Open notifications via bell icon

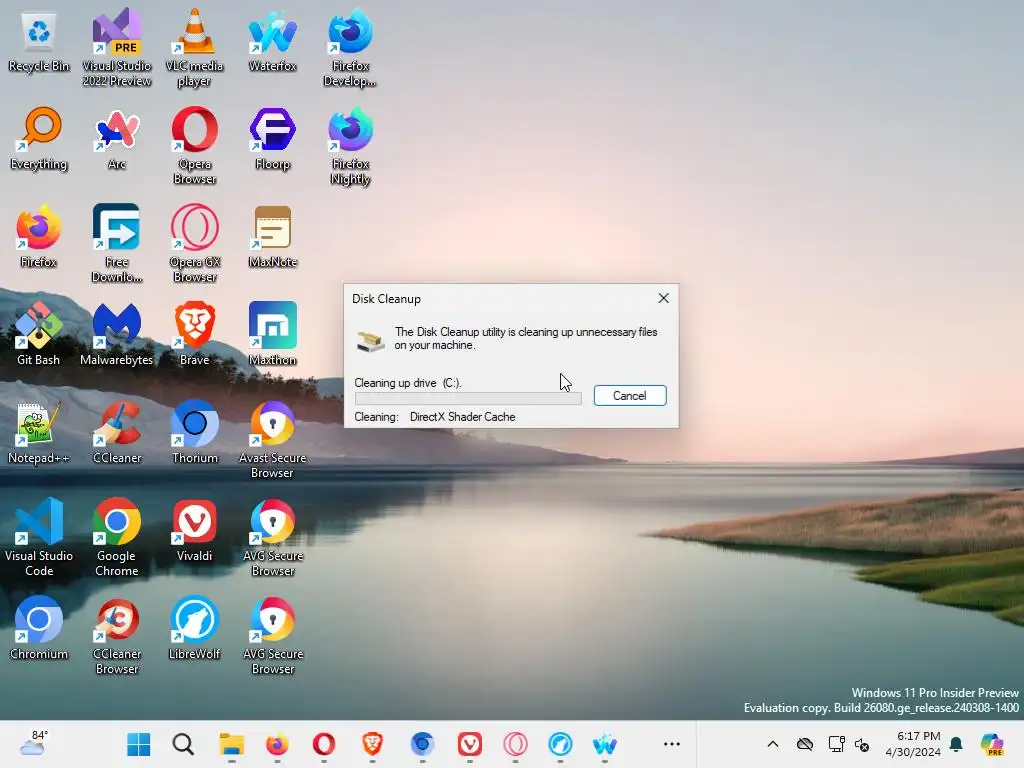(x=956, y=744)
